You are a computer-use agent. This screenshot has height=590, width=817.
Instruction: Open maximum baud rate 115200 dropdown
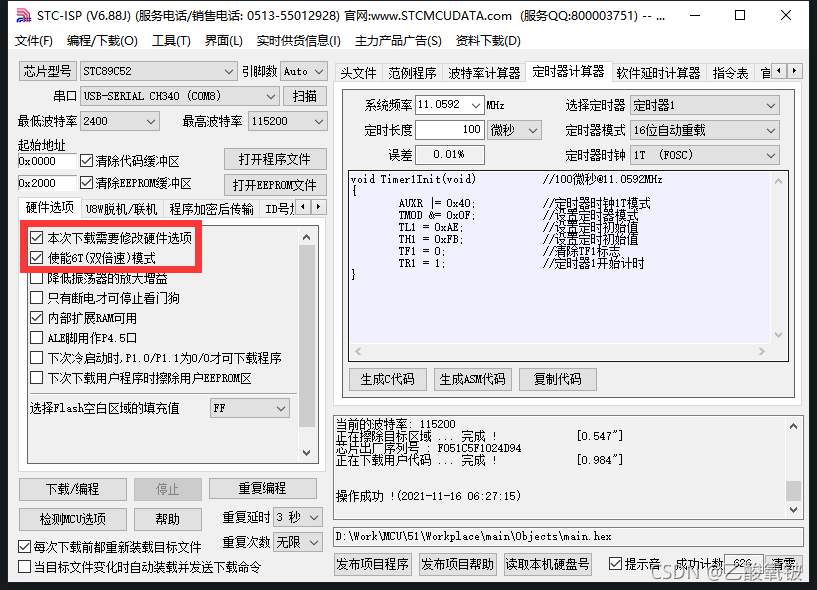(288, 121)
